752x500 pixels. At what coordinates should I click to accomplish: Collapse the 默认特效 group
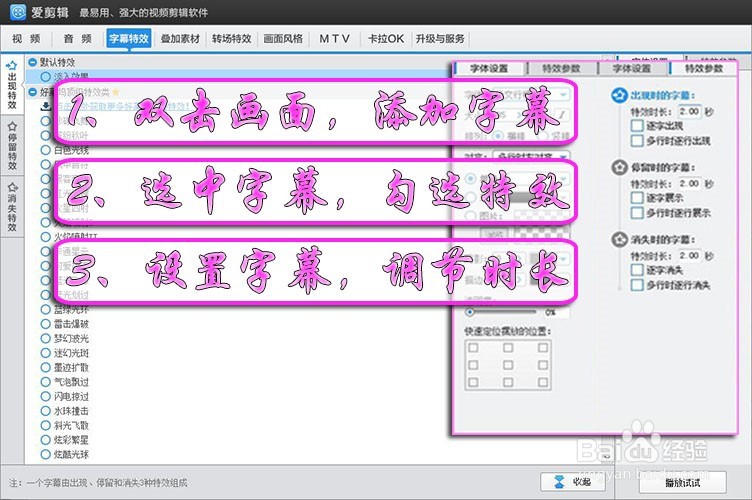pyautogui.click(x=32, y=62)
